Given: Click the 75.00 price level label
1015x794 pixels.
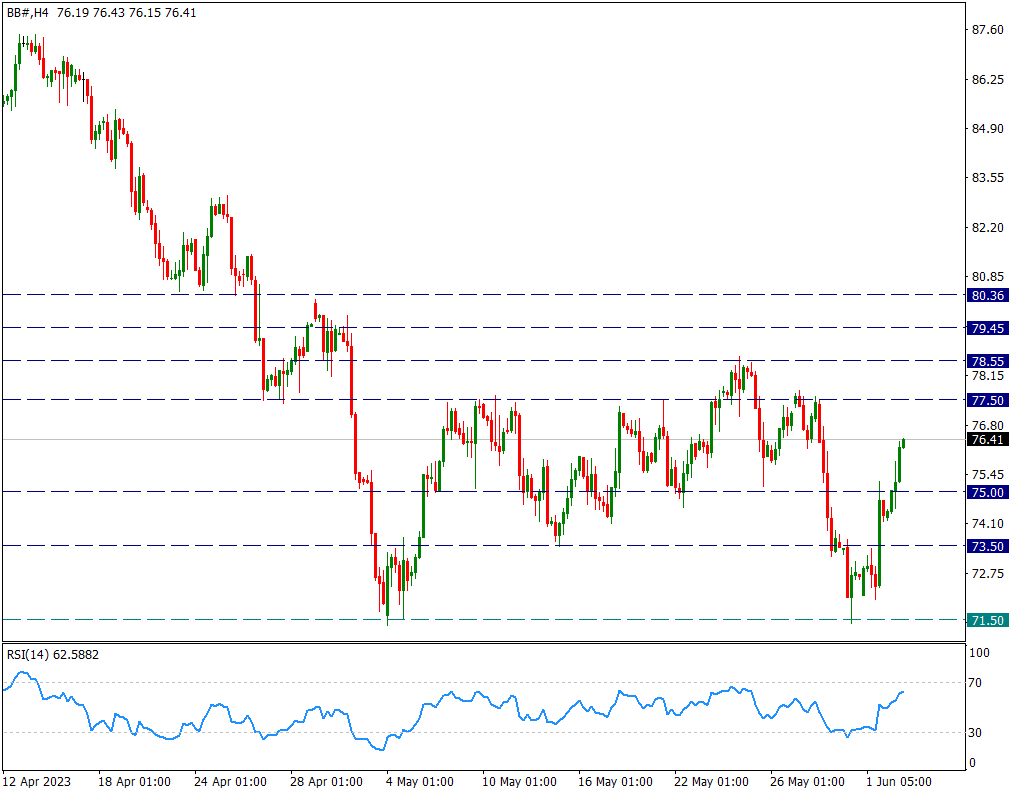Looking at the screenshot, I should tap(987, 492).
